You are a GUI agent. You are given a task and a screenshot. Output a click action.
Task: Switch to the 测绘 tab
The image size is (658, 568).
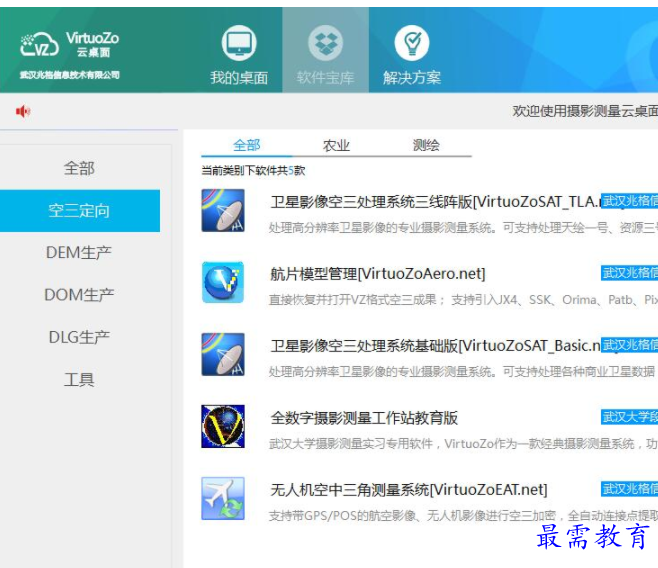pos(426,145)
